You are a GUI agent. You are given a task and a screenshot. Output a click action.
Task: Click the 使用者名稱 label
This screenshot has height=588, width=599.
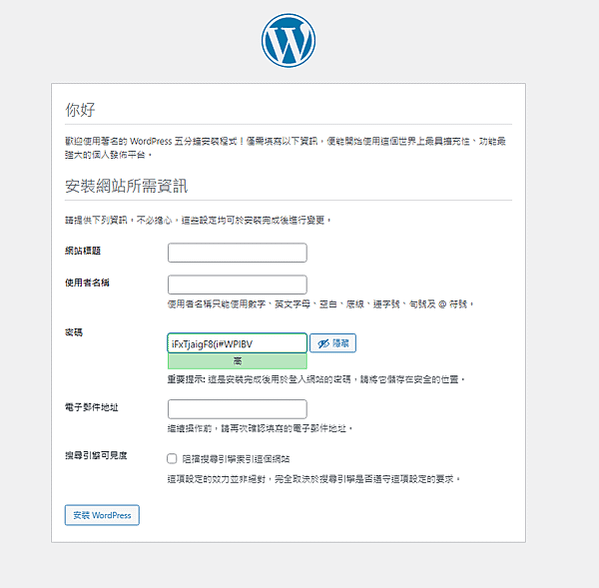tap(87, 283)
